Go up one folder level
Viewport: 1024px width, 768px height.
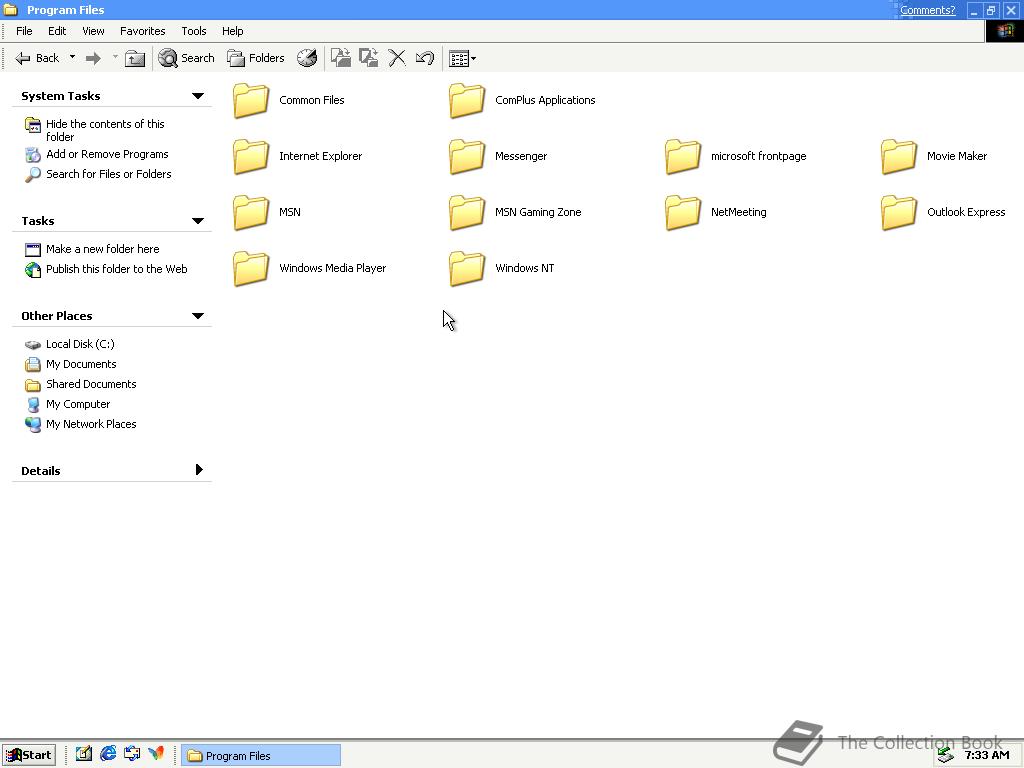tap(135, 58)
